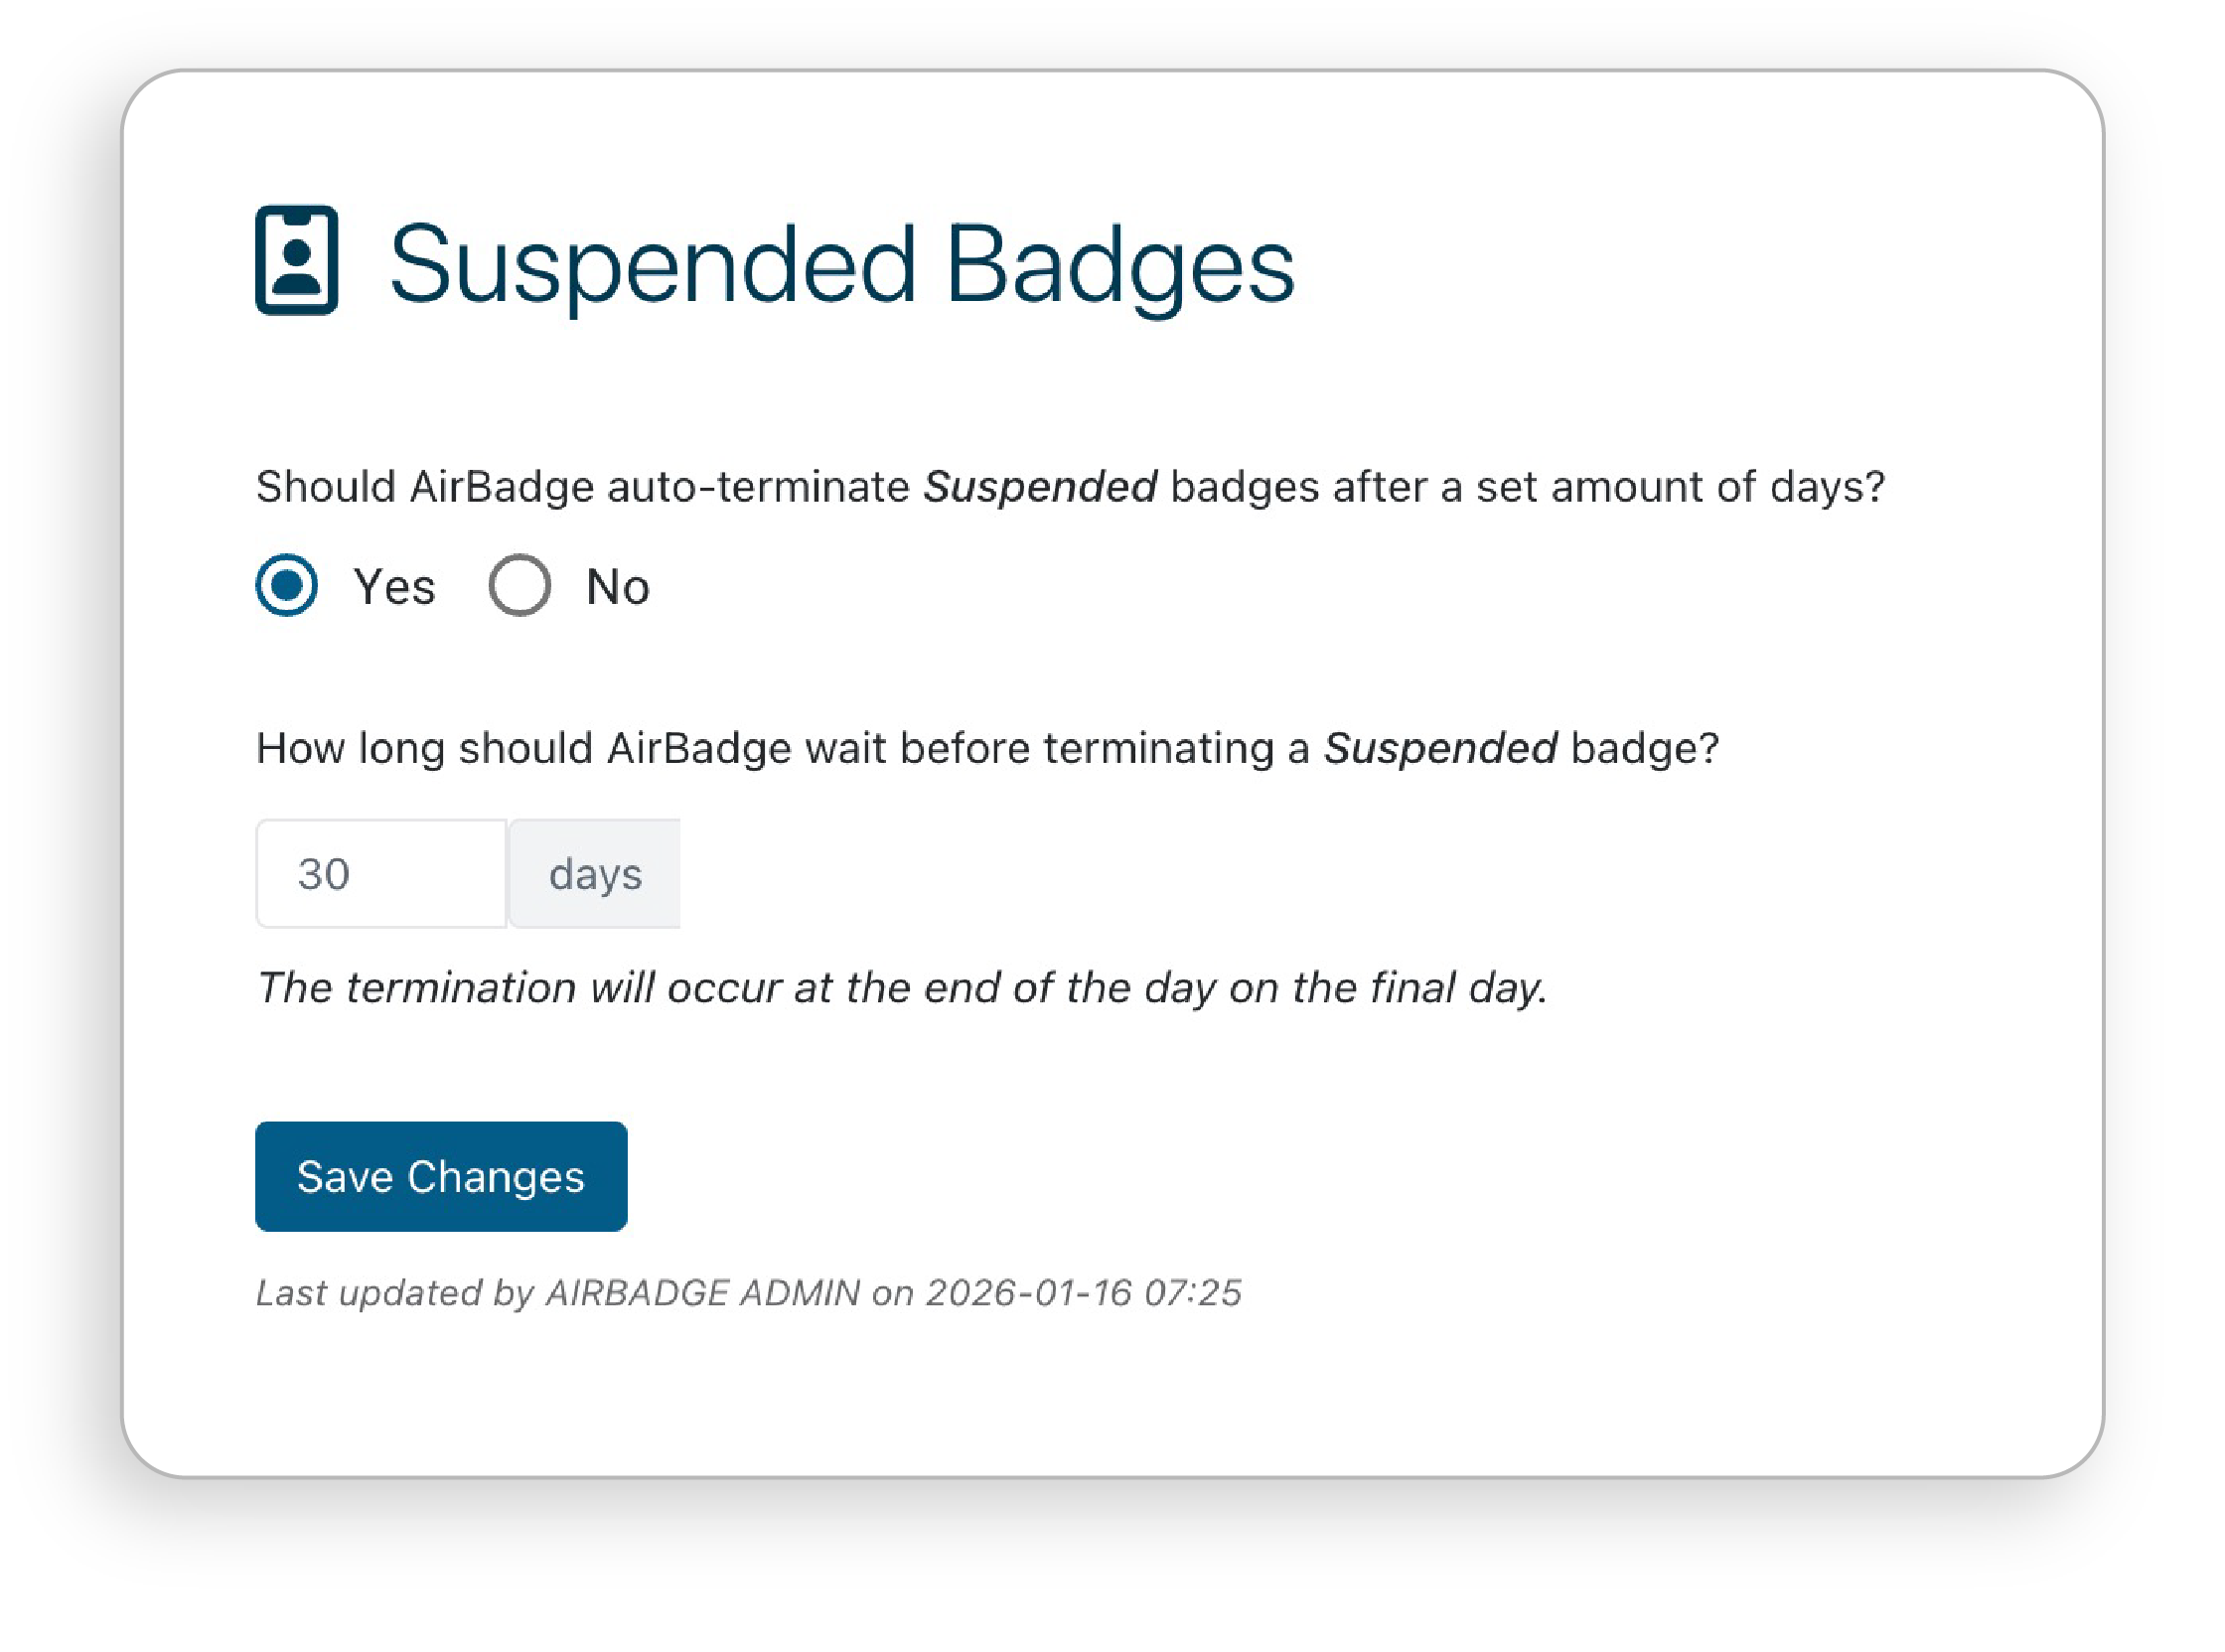Viewport: 2225px width, 1652px height.
Task: Disable auto-termination by selecting No
Action: coord(519,587)
